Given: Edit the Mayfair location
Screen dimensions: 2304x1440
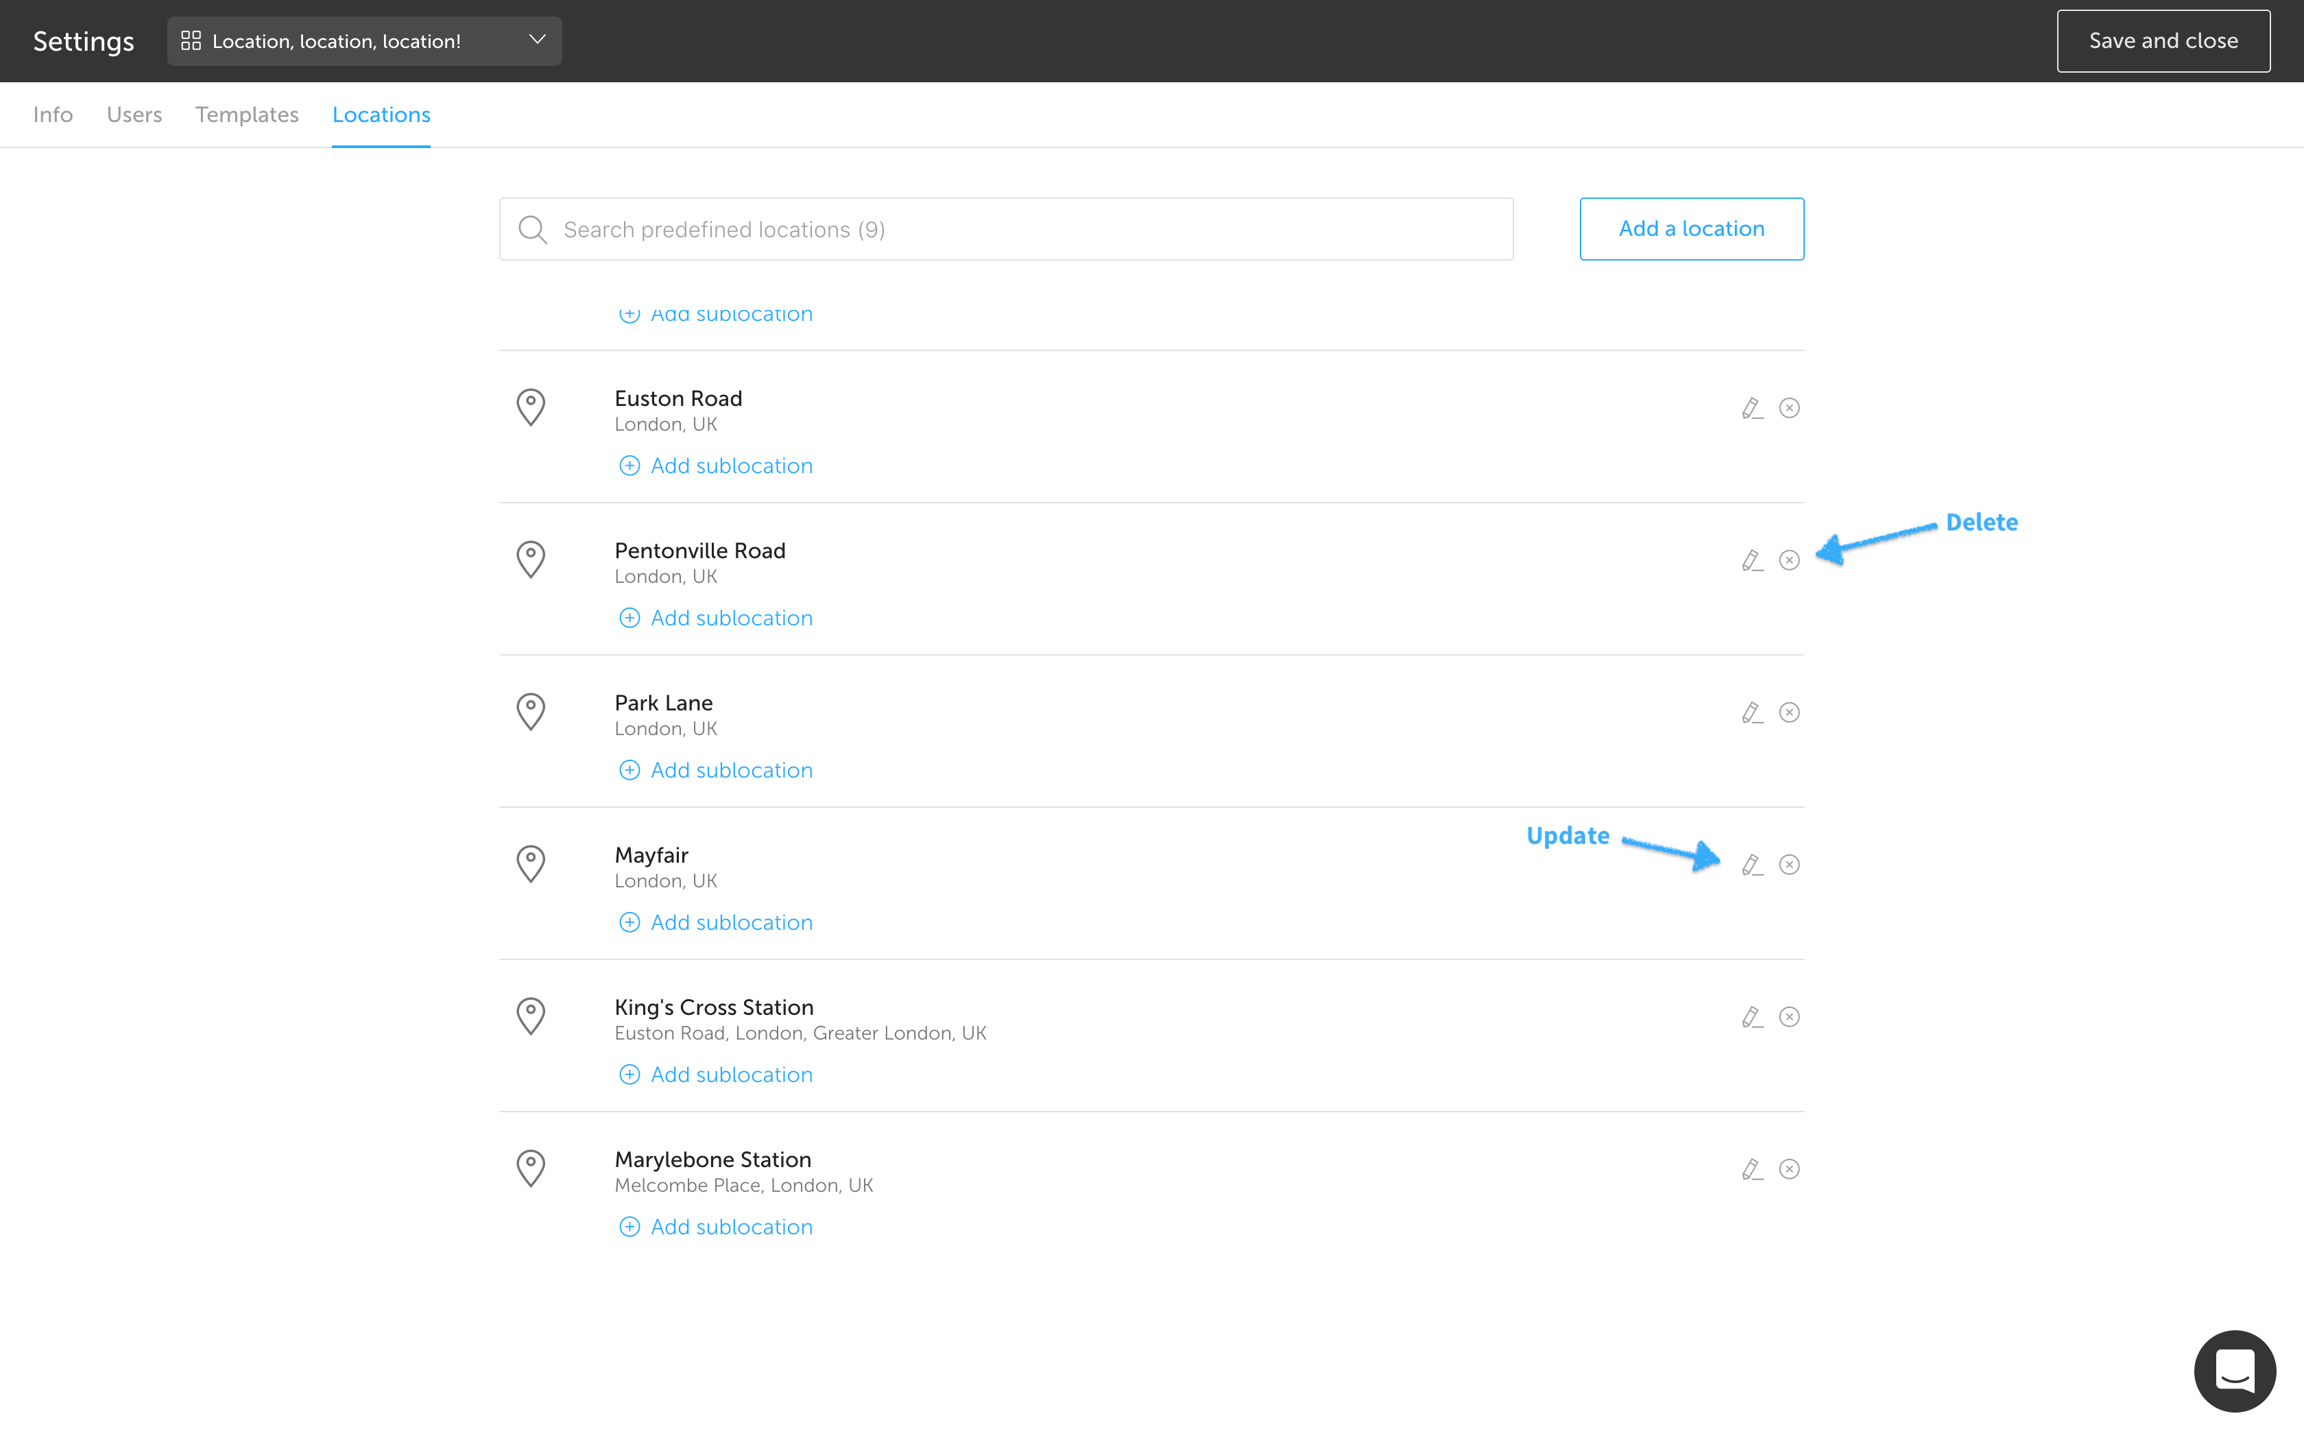Looking at the screenshot, I should point(1751,865).
